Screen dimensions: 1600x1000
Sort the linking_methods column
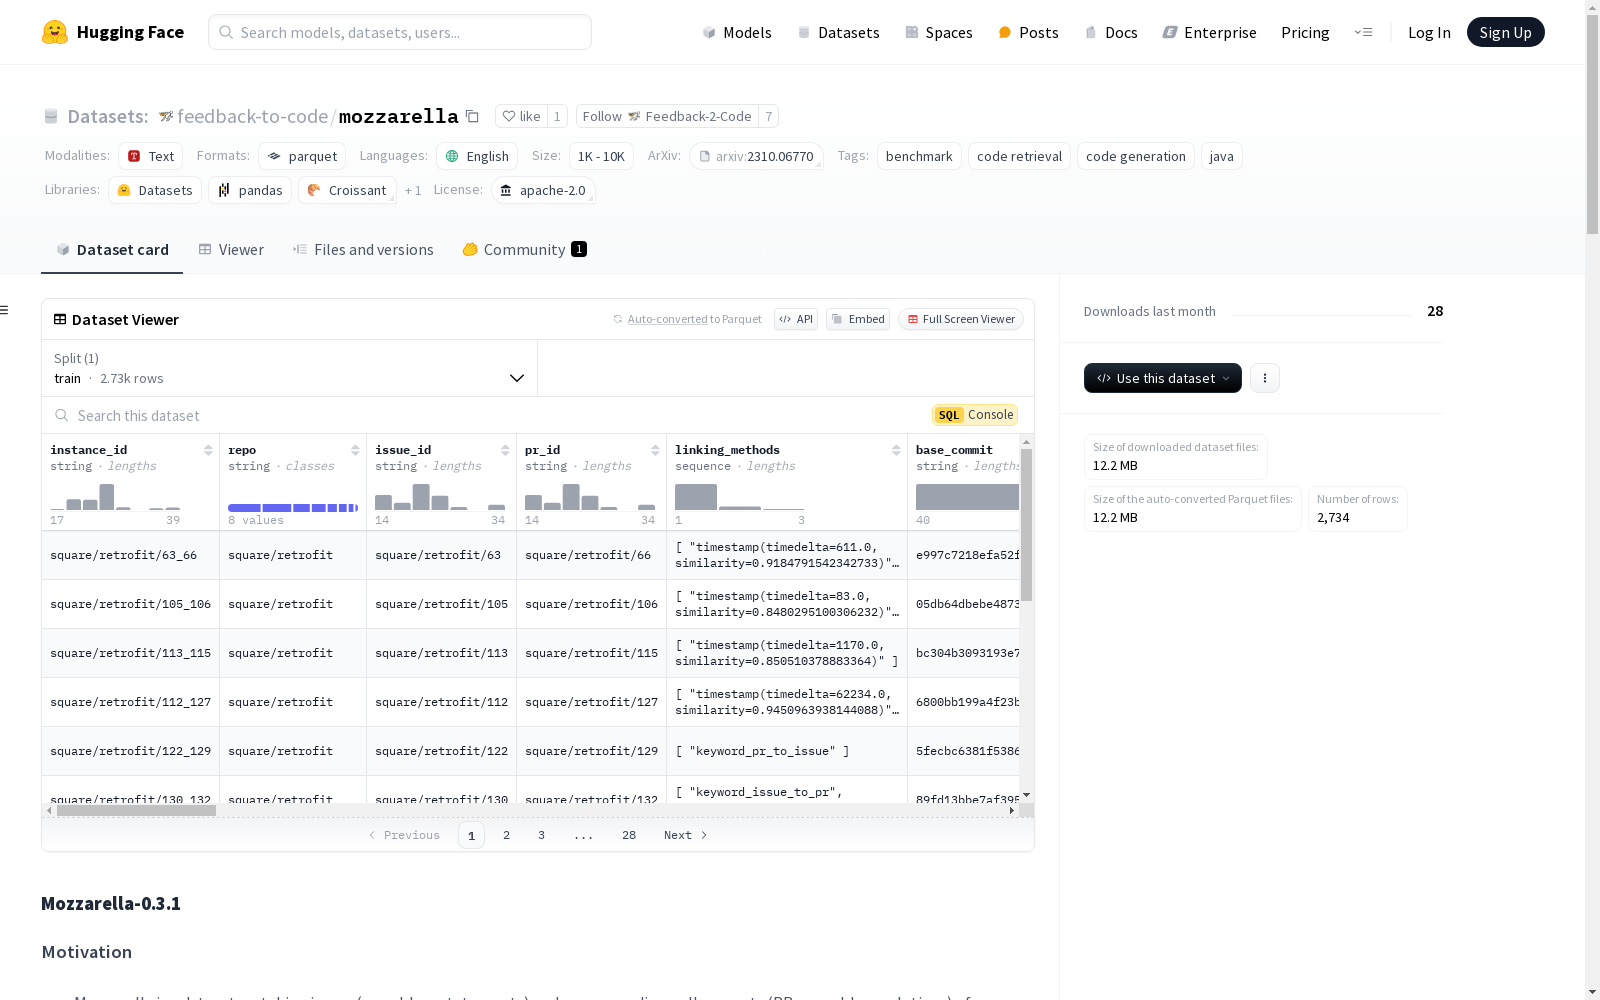coord(896,450)
